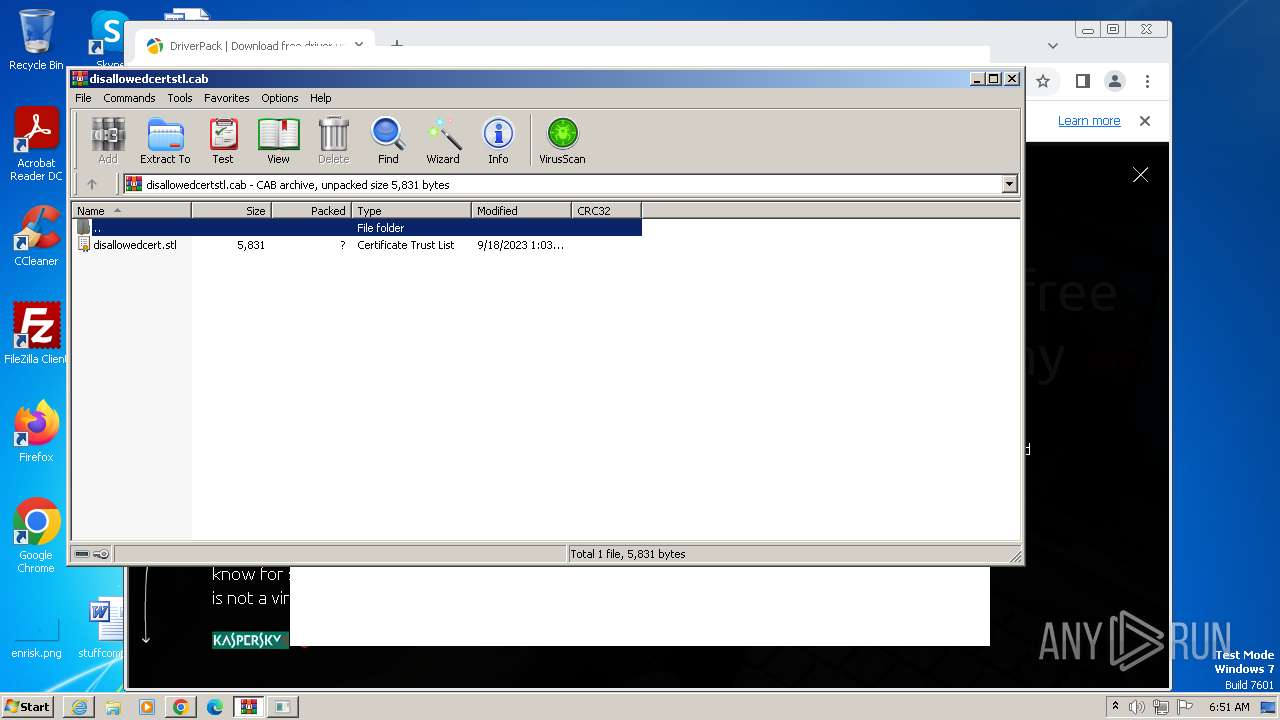Open Edge from the taskbar
The height and width of the screenshot is (720, 1280).
(x=215, y=707)
